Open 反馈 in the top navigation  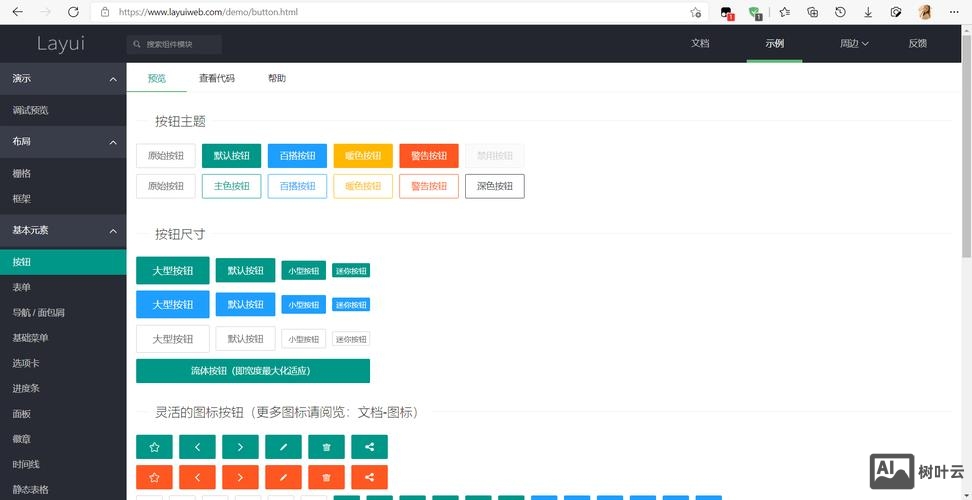coord(917,43)
